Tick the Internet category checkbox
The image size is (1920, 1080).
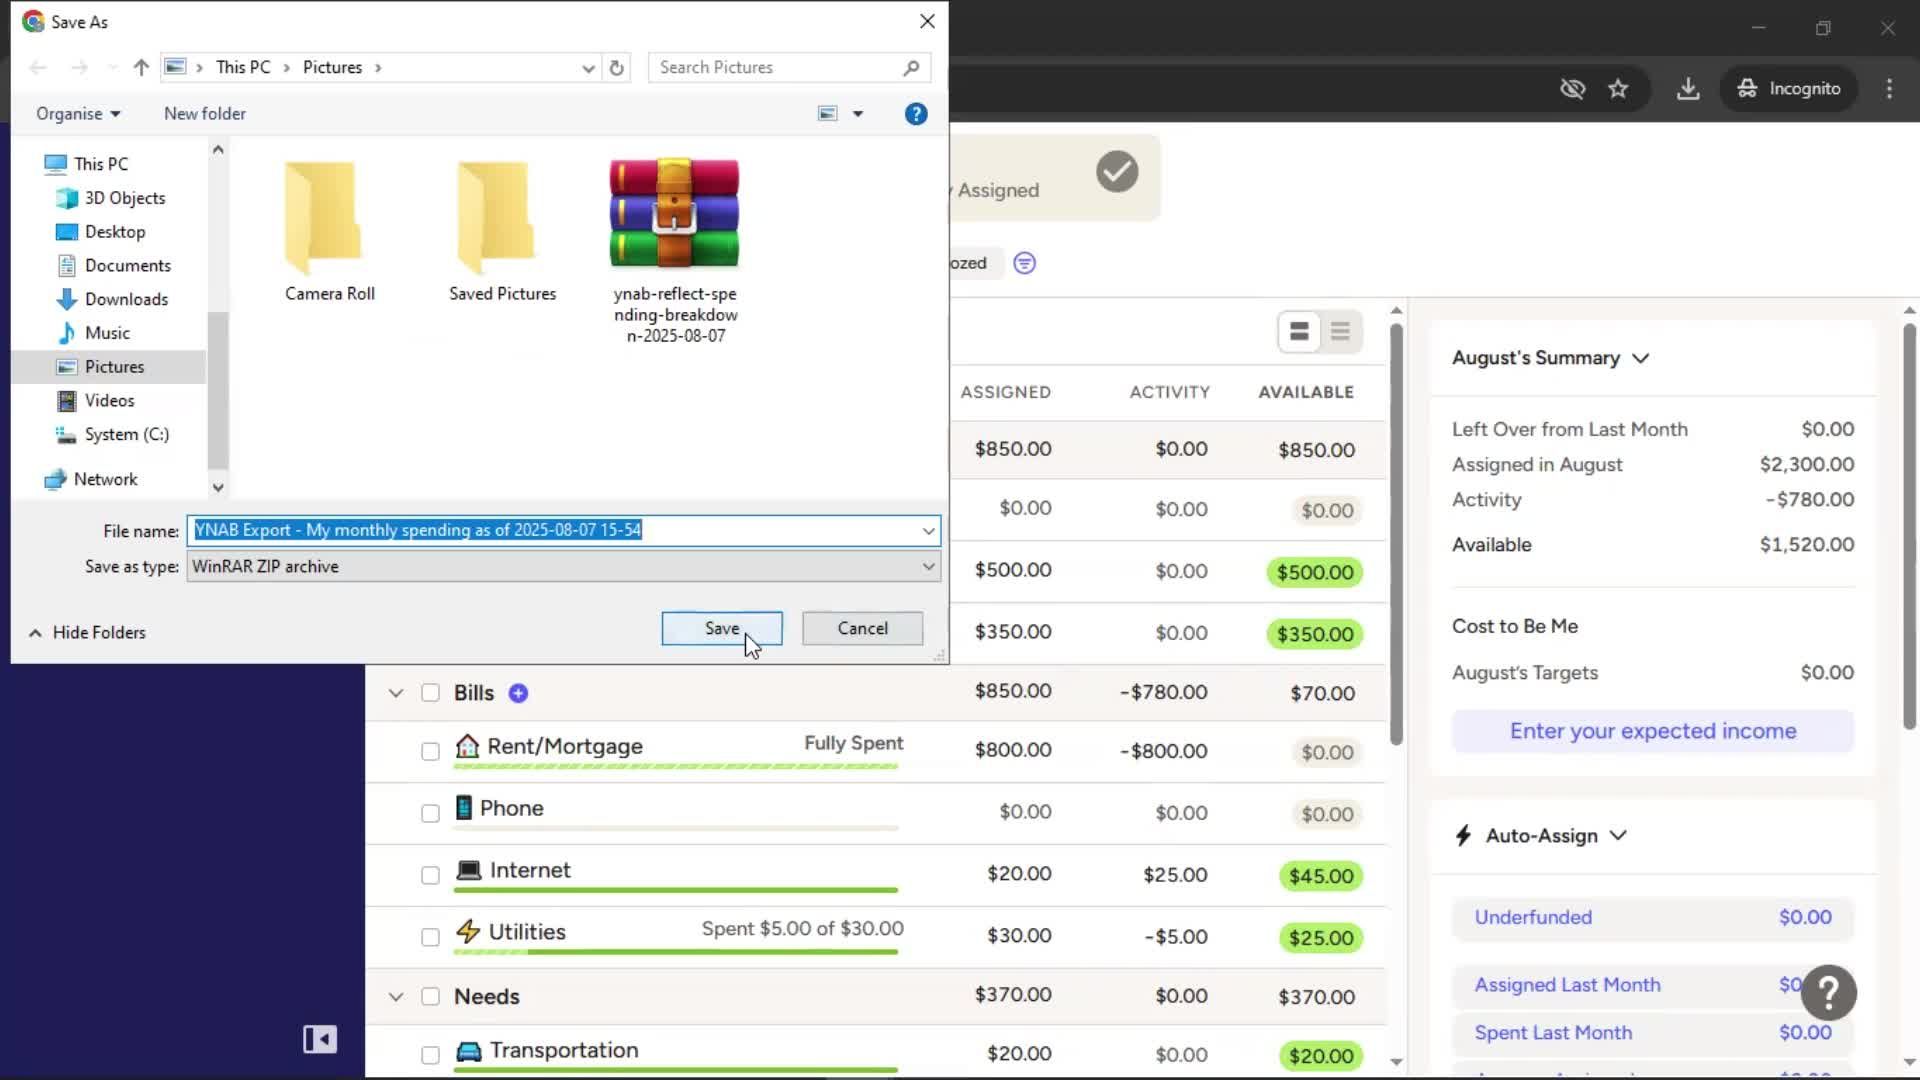click(430, 876)
